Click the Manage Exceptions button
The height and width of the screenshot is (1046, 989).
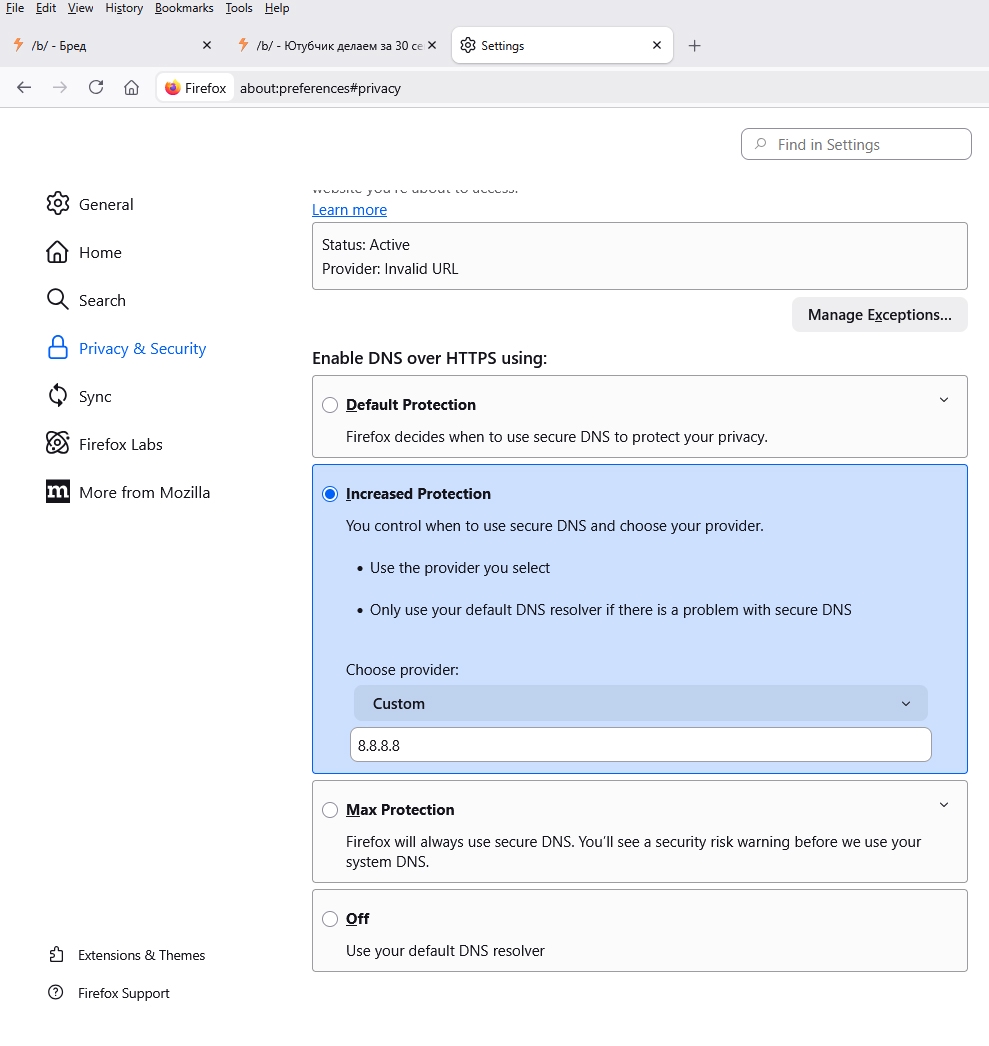coord(879,315)
